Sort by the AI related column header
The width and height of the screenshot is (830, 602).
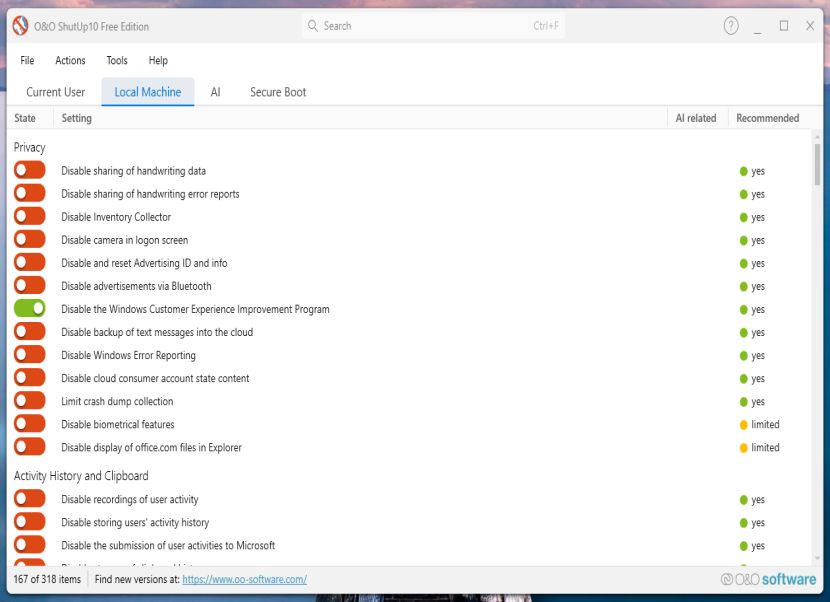tap(696, 118)
